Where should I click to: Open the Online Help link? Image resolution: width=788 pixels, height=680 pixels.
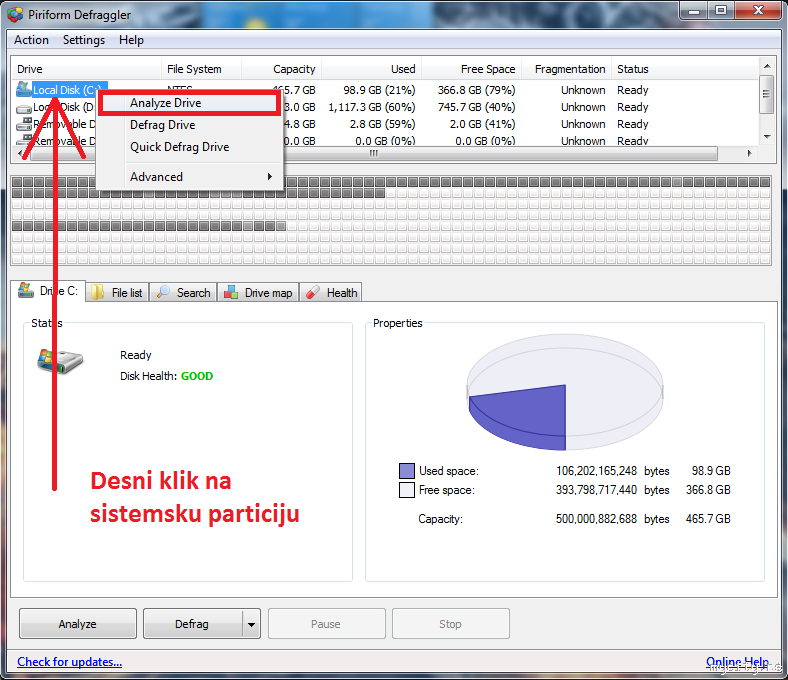point(737,662)
